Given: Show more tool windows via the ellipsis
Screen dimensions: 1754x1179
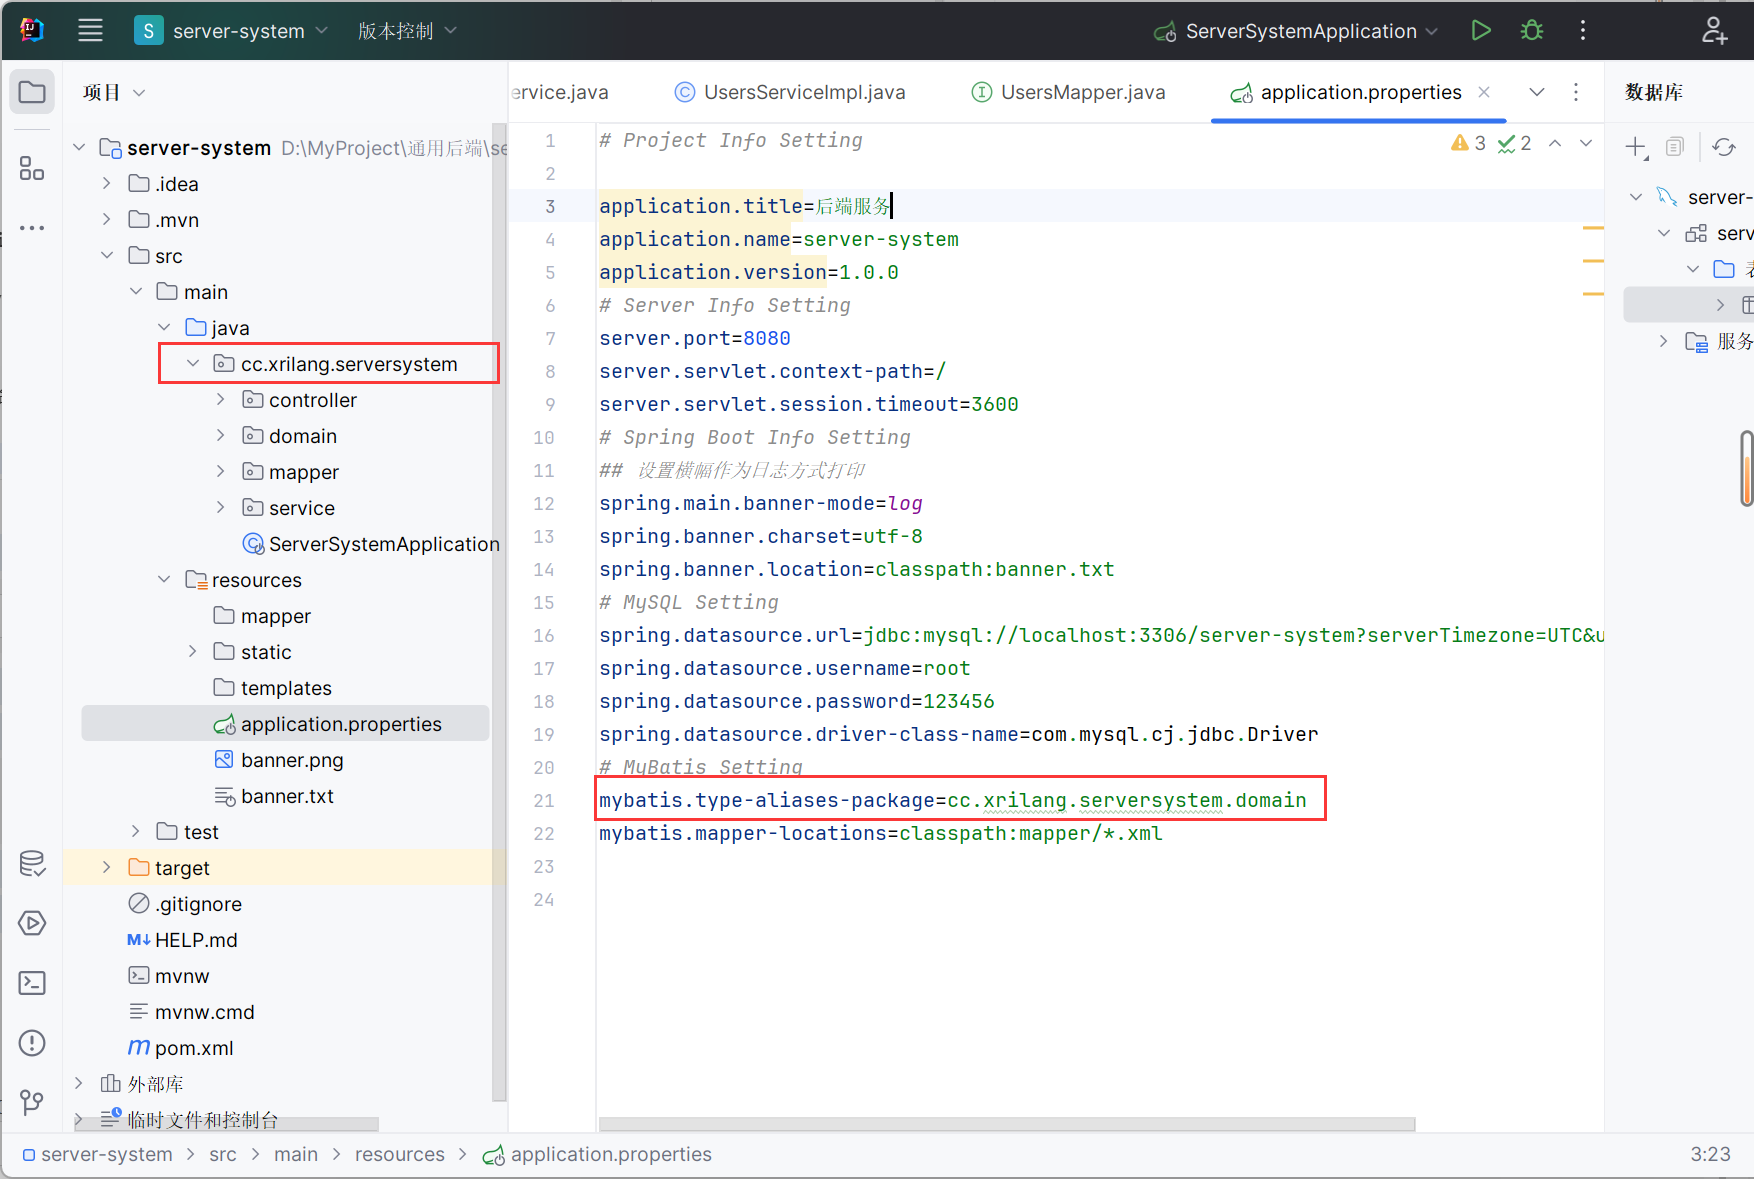Looking at the screenshot, I should [x=32, y=228].
